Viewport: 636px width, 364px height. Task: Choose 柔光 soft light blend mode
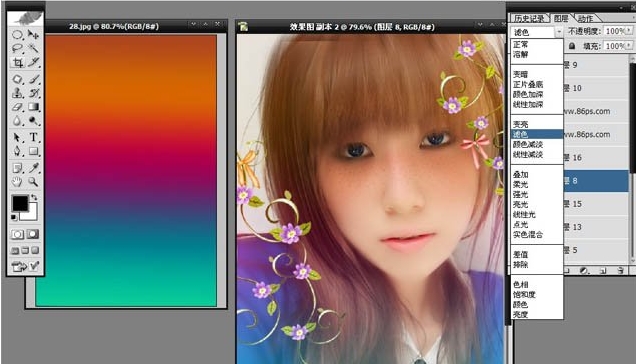537,185
